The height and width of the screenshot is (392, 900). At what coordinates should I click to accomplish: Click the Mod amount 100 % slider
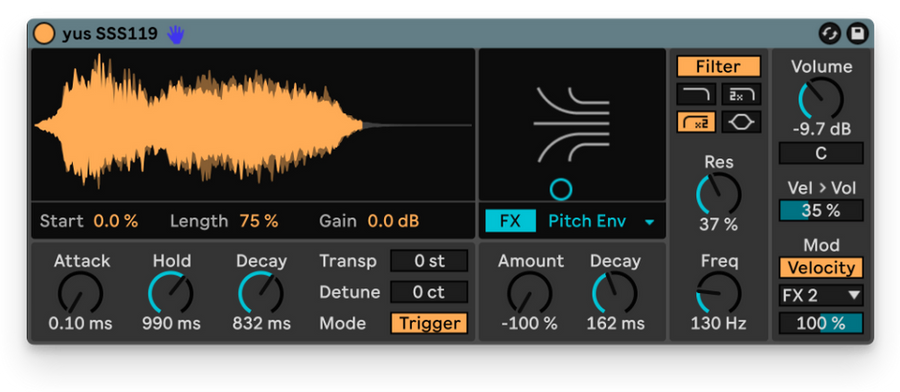[821, 323]
